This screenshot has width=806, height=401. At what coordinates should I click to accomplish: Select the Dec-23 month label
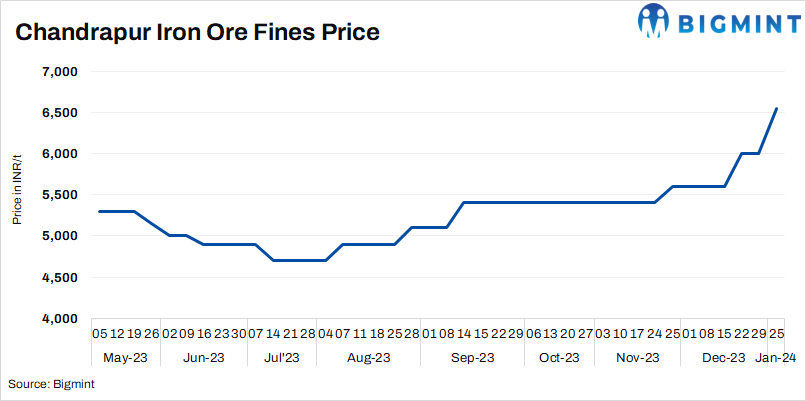pos(723,358)
